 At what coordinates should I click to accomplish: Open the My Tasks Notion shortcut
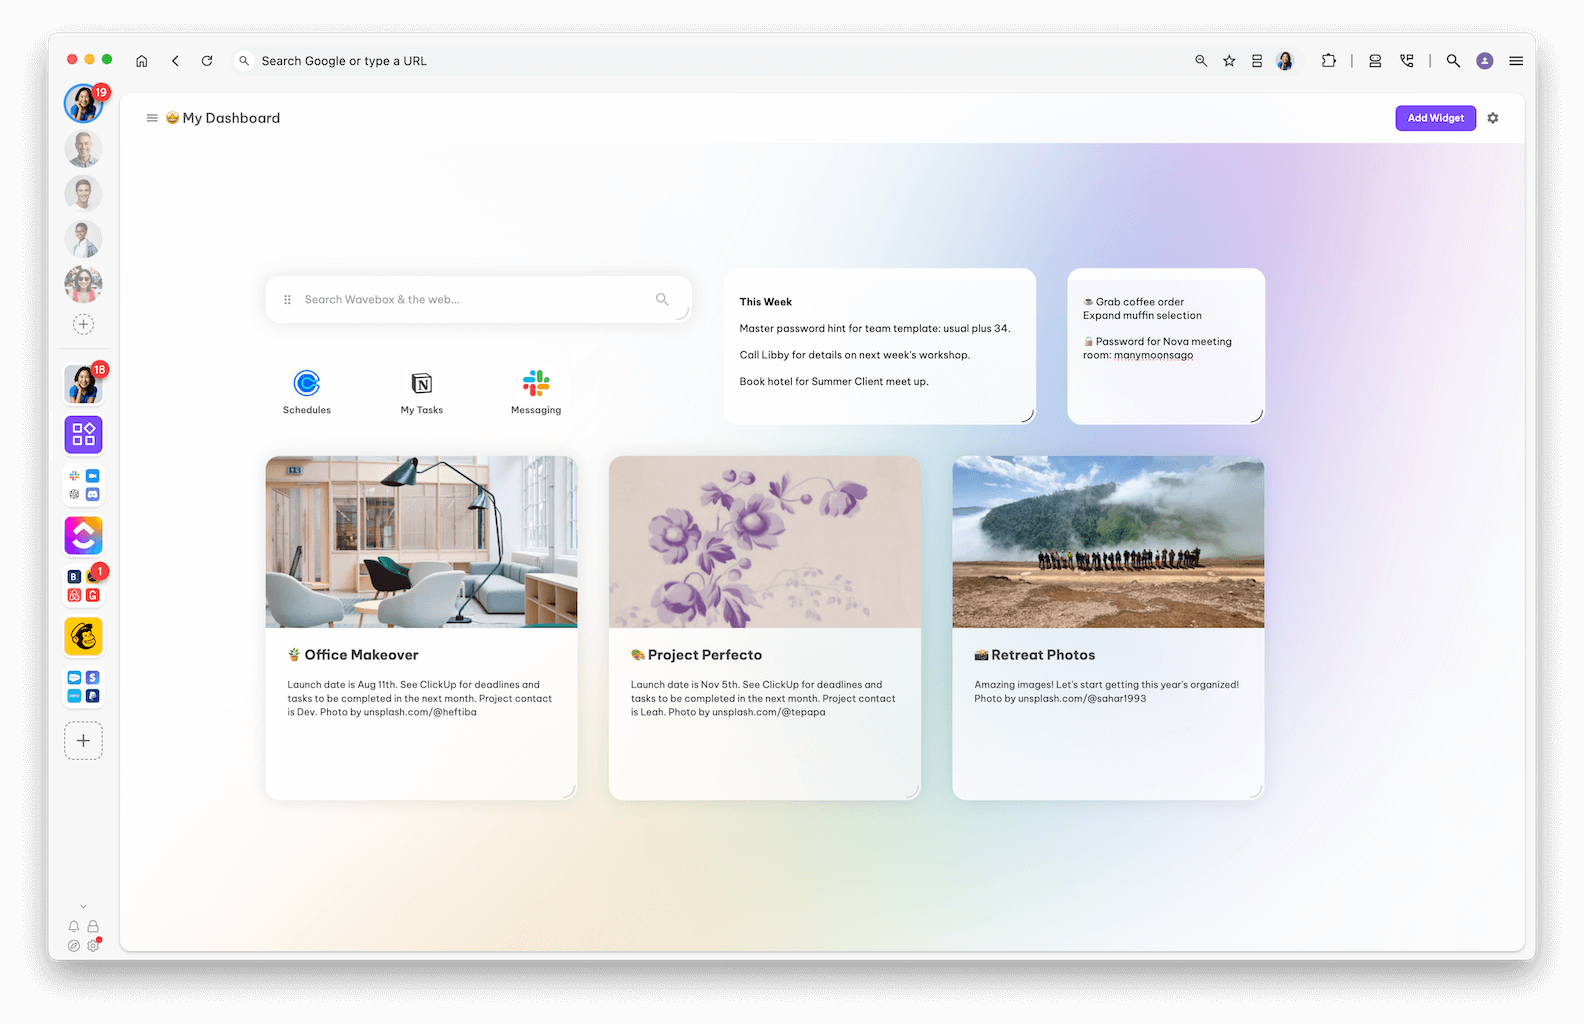click(x=422, y=391)
